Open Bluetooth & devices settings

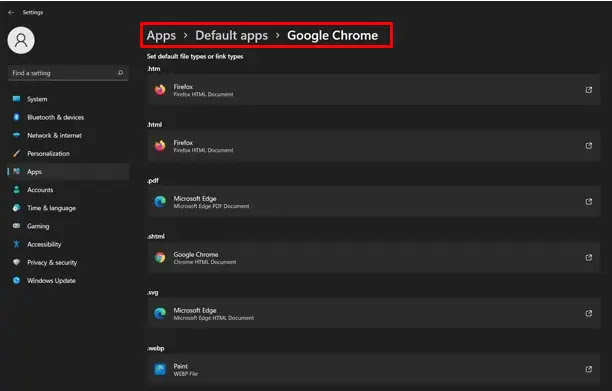[68, 117]
